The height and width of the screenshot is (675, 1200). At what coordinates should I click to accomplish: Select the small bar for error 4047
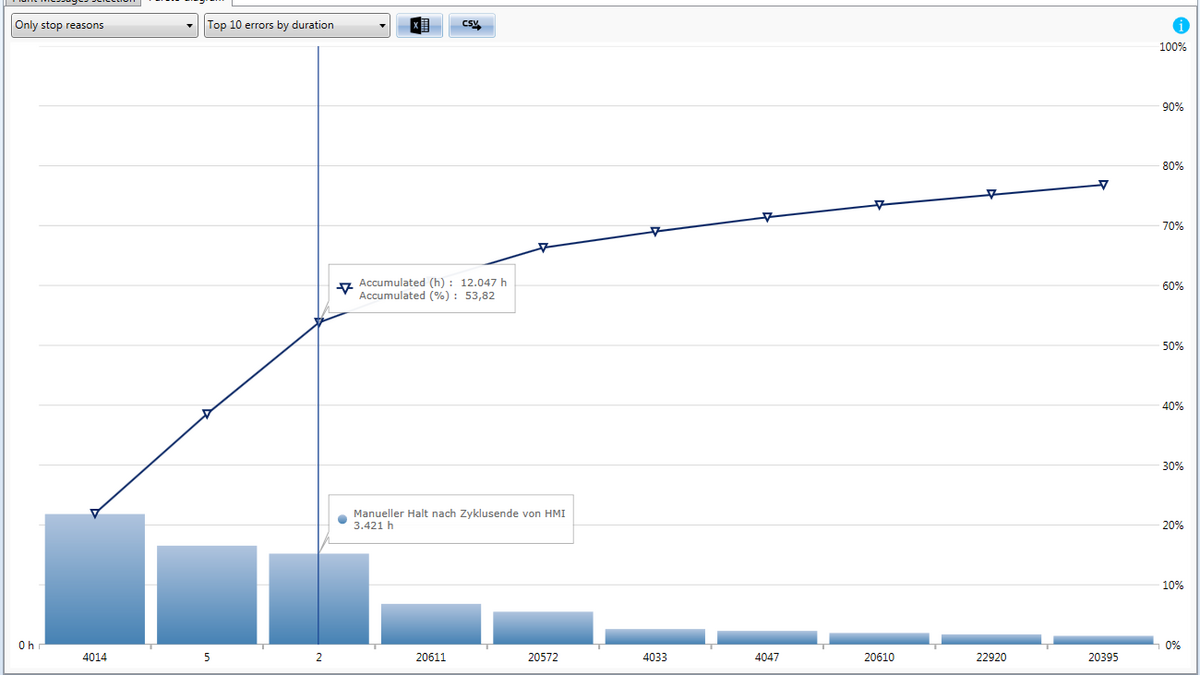click(767, 637)
